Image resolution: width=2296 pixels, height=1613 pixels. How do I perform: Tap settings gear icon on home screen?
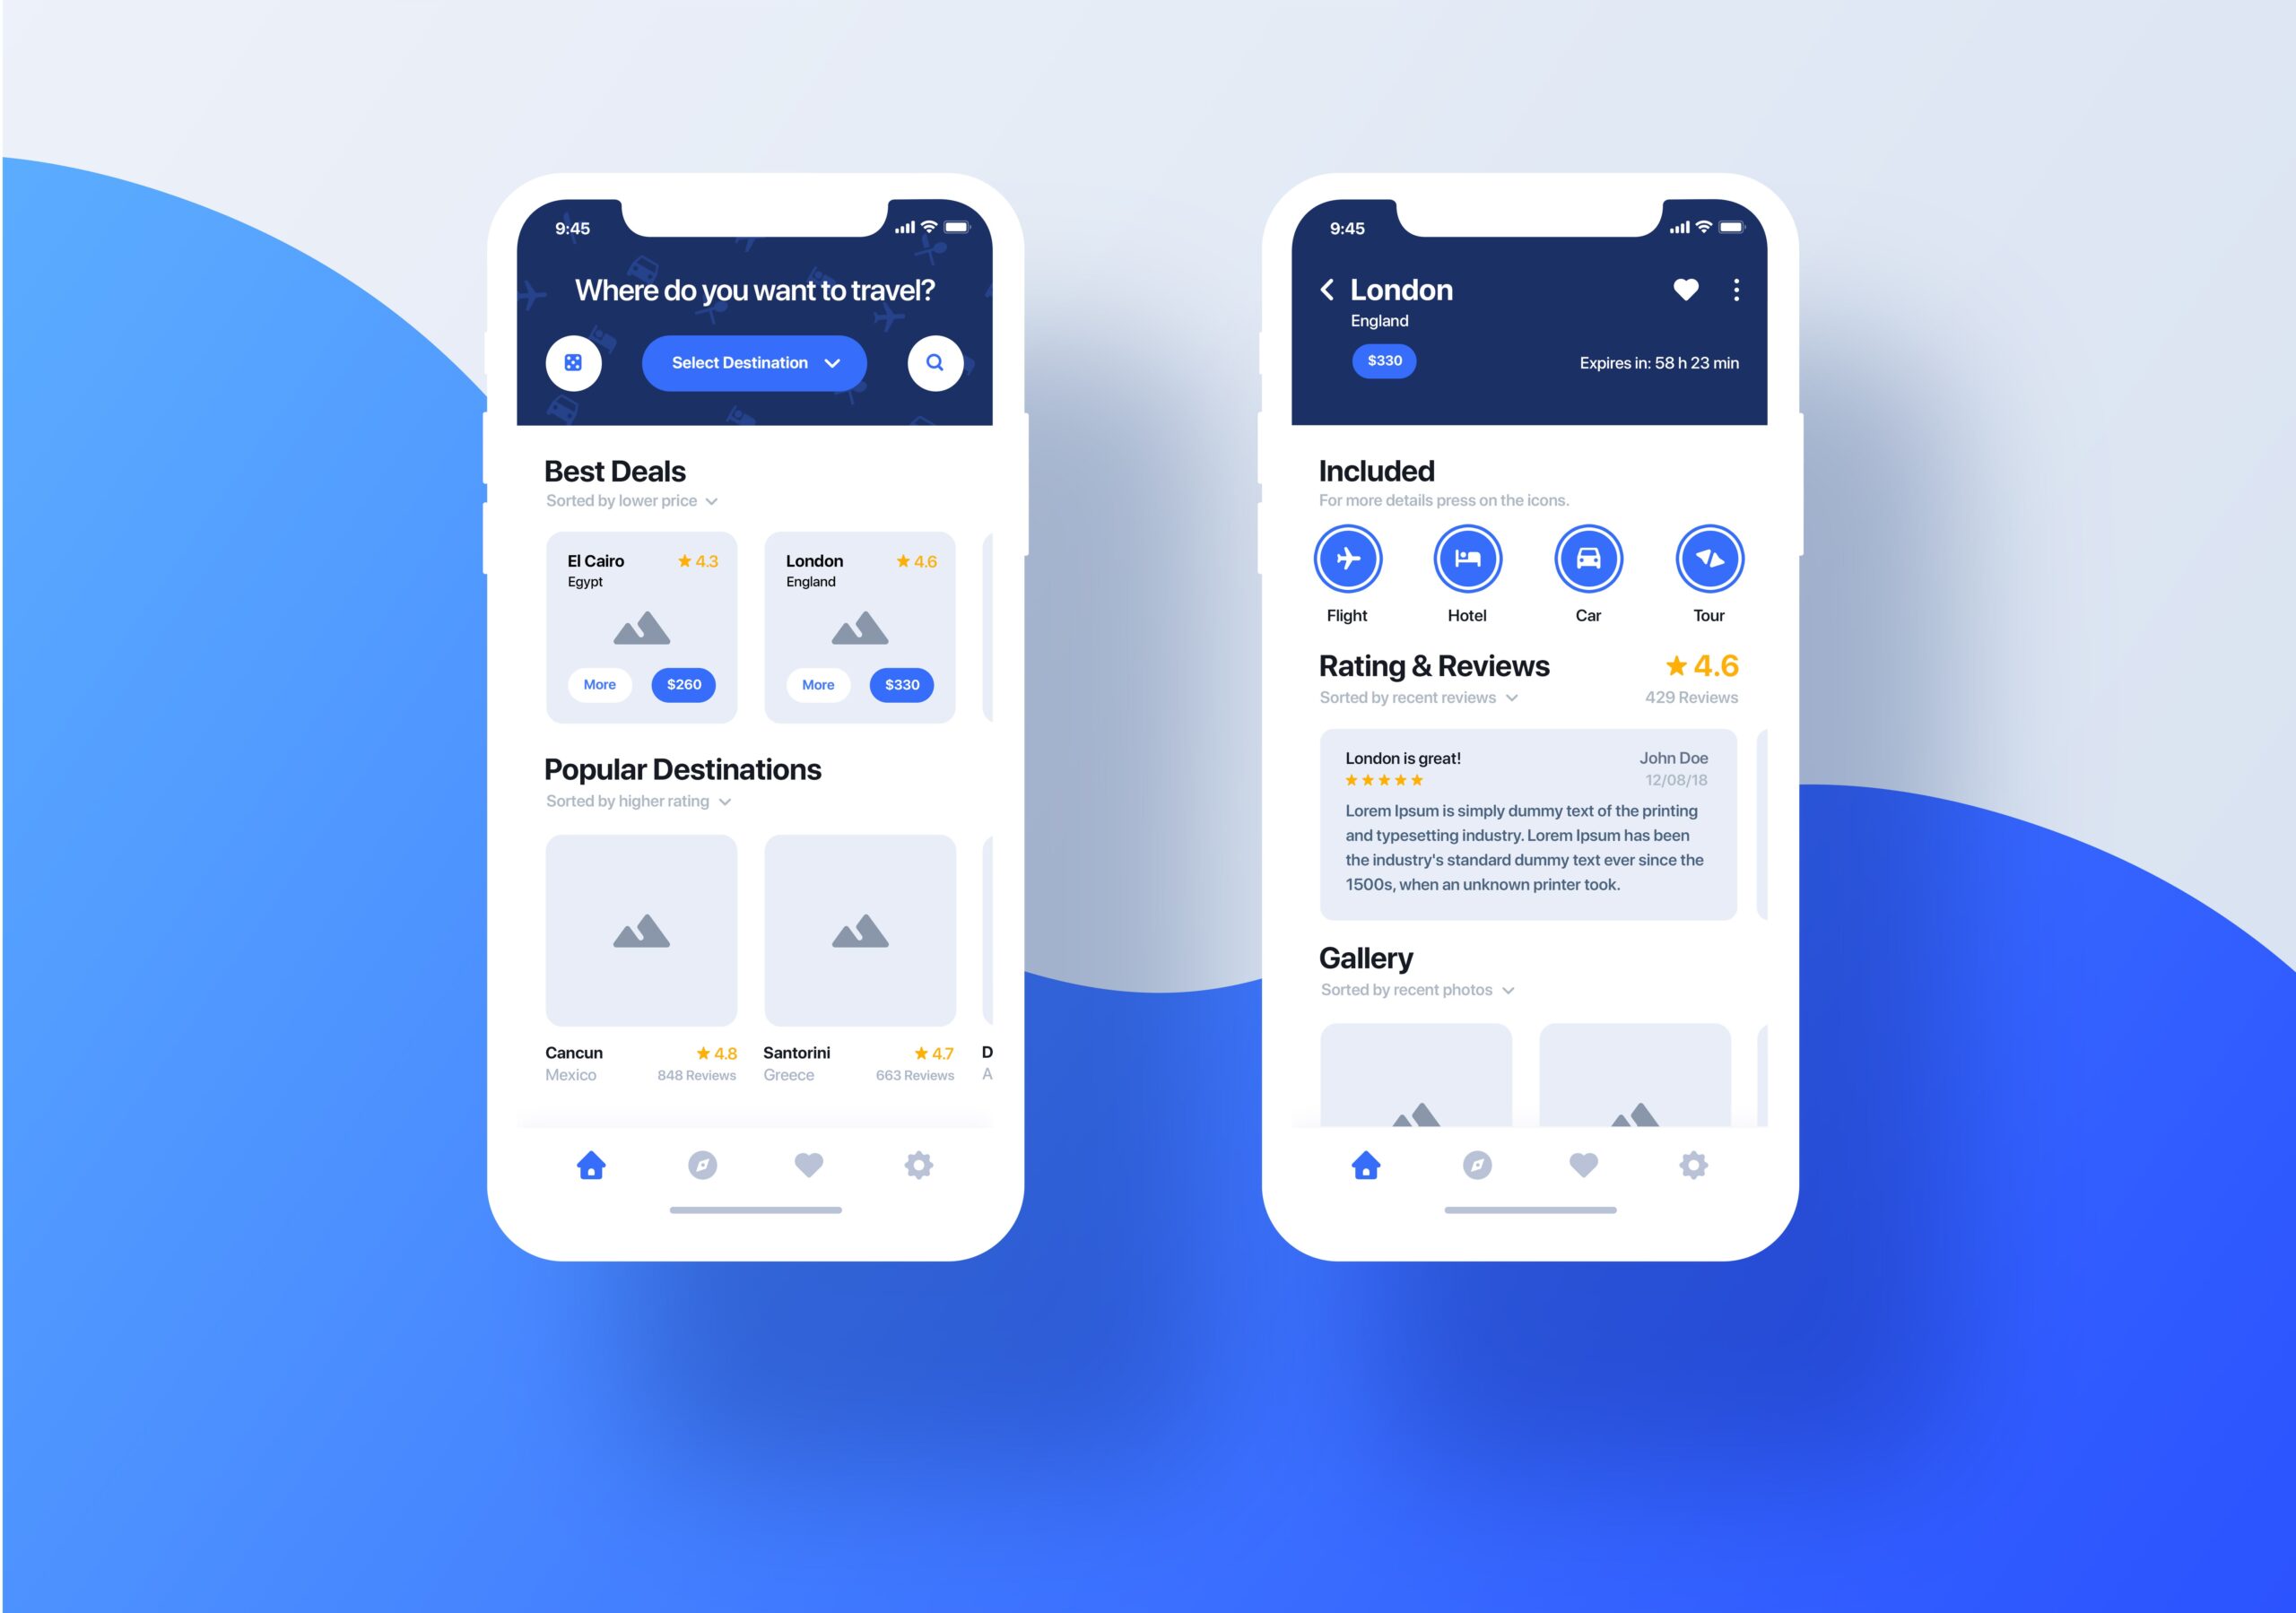tap(920, 1165)
